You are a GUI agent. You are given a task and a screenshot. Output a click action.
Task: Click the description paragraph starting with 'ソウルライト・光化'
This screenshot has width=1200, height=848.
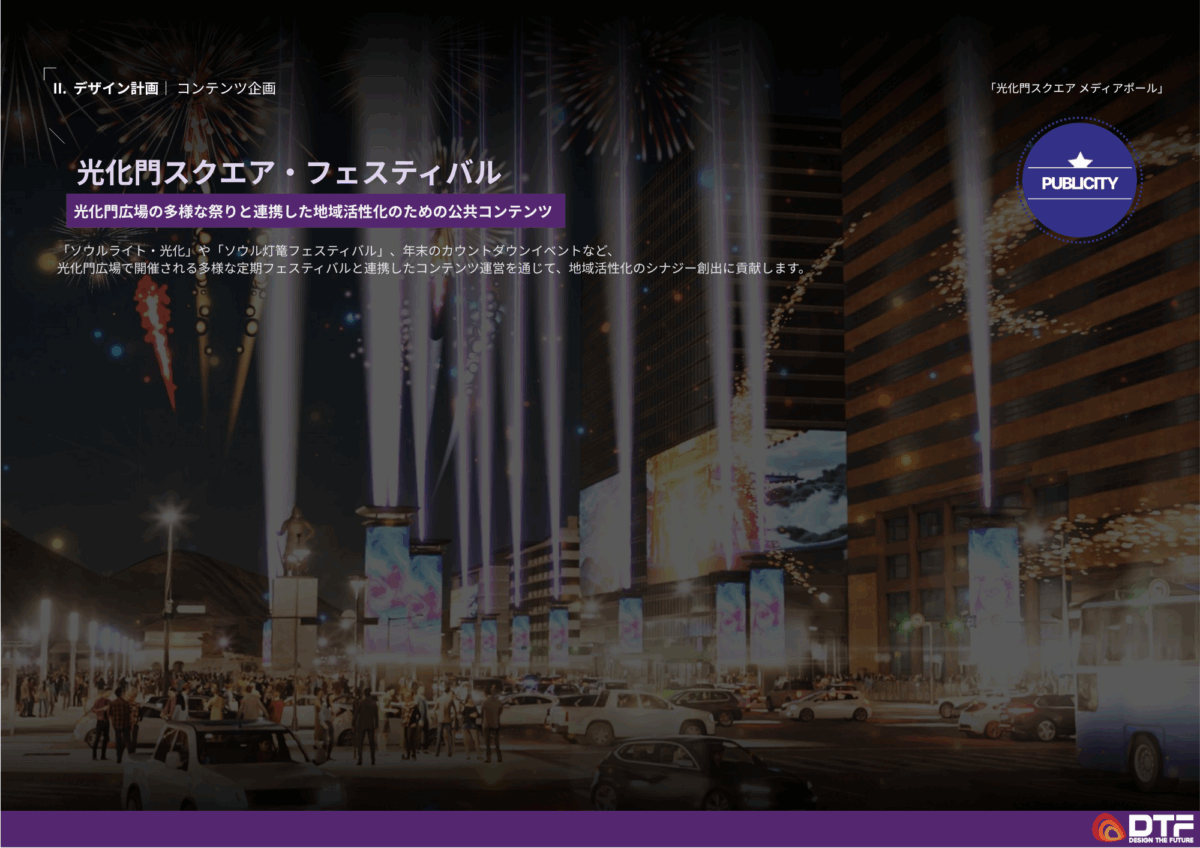coord(430,259)
